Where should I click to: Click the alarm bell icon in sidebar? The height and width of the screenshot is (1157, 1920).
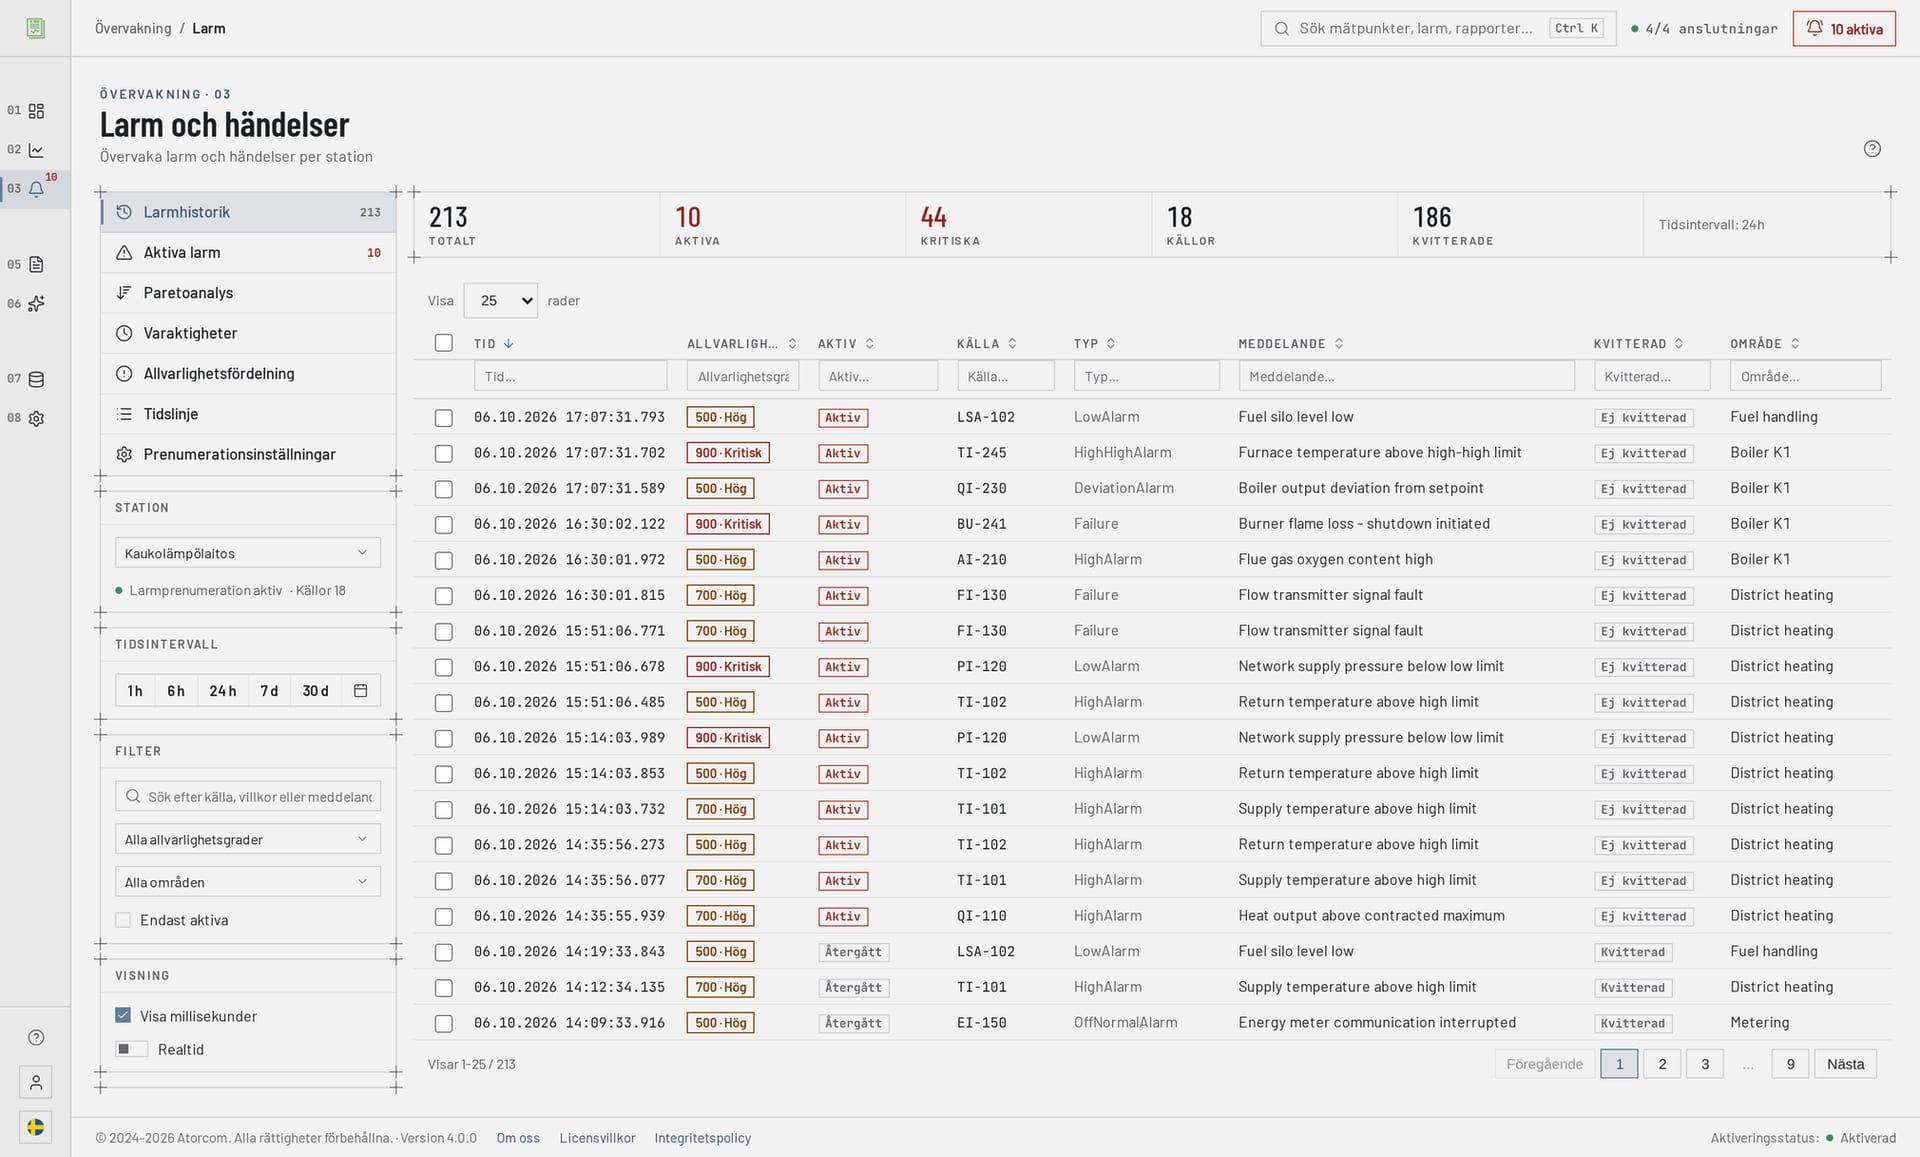click(36, 189)
